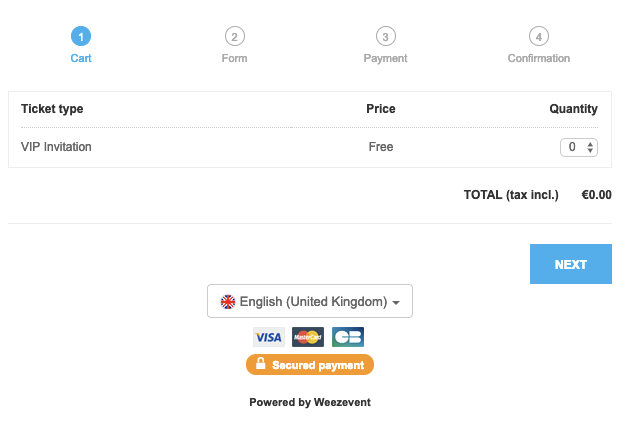Open the Powered by Weezevent link
Viewport: 625px width, 423px height.
pos(310,402)
